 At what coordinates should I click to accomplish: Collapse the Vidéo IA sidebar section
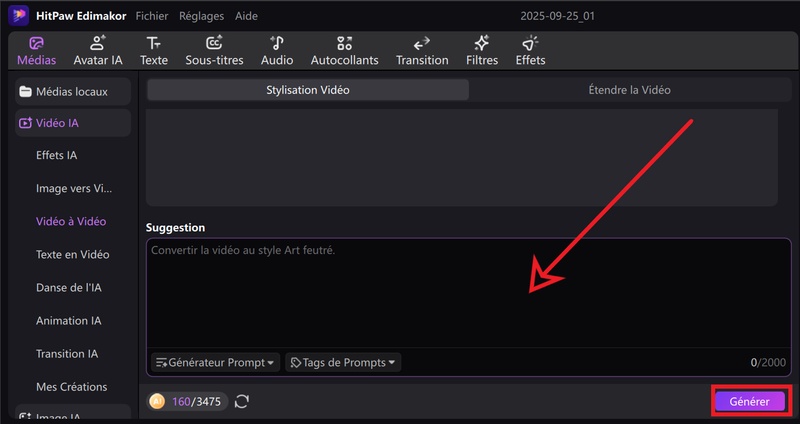(71, 123)
